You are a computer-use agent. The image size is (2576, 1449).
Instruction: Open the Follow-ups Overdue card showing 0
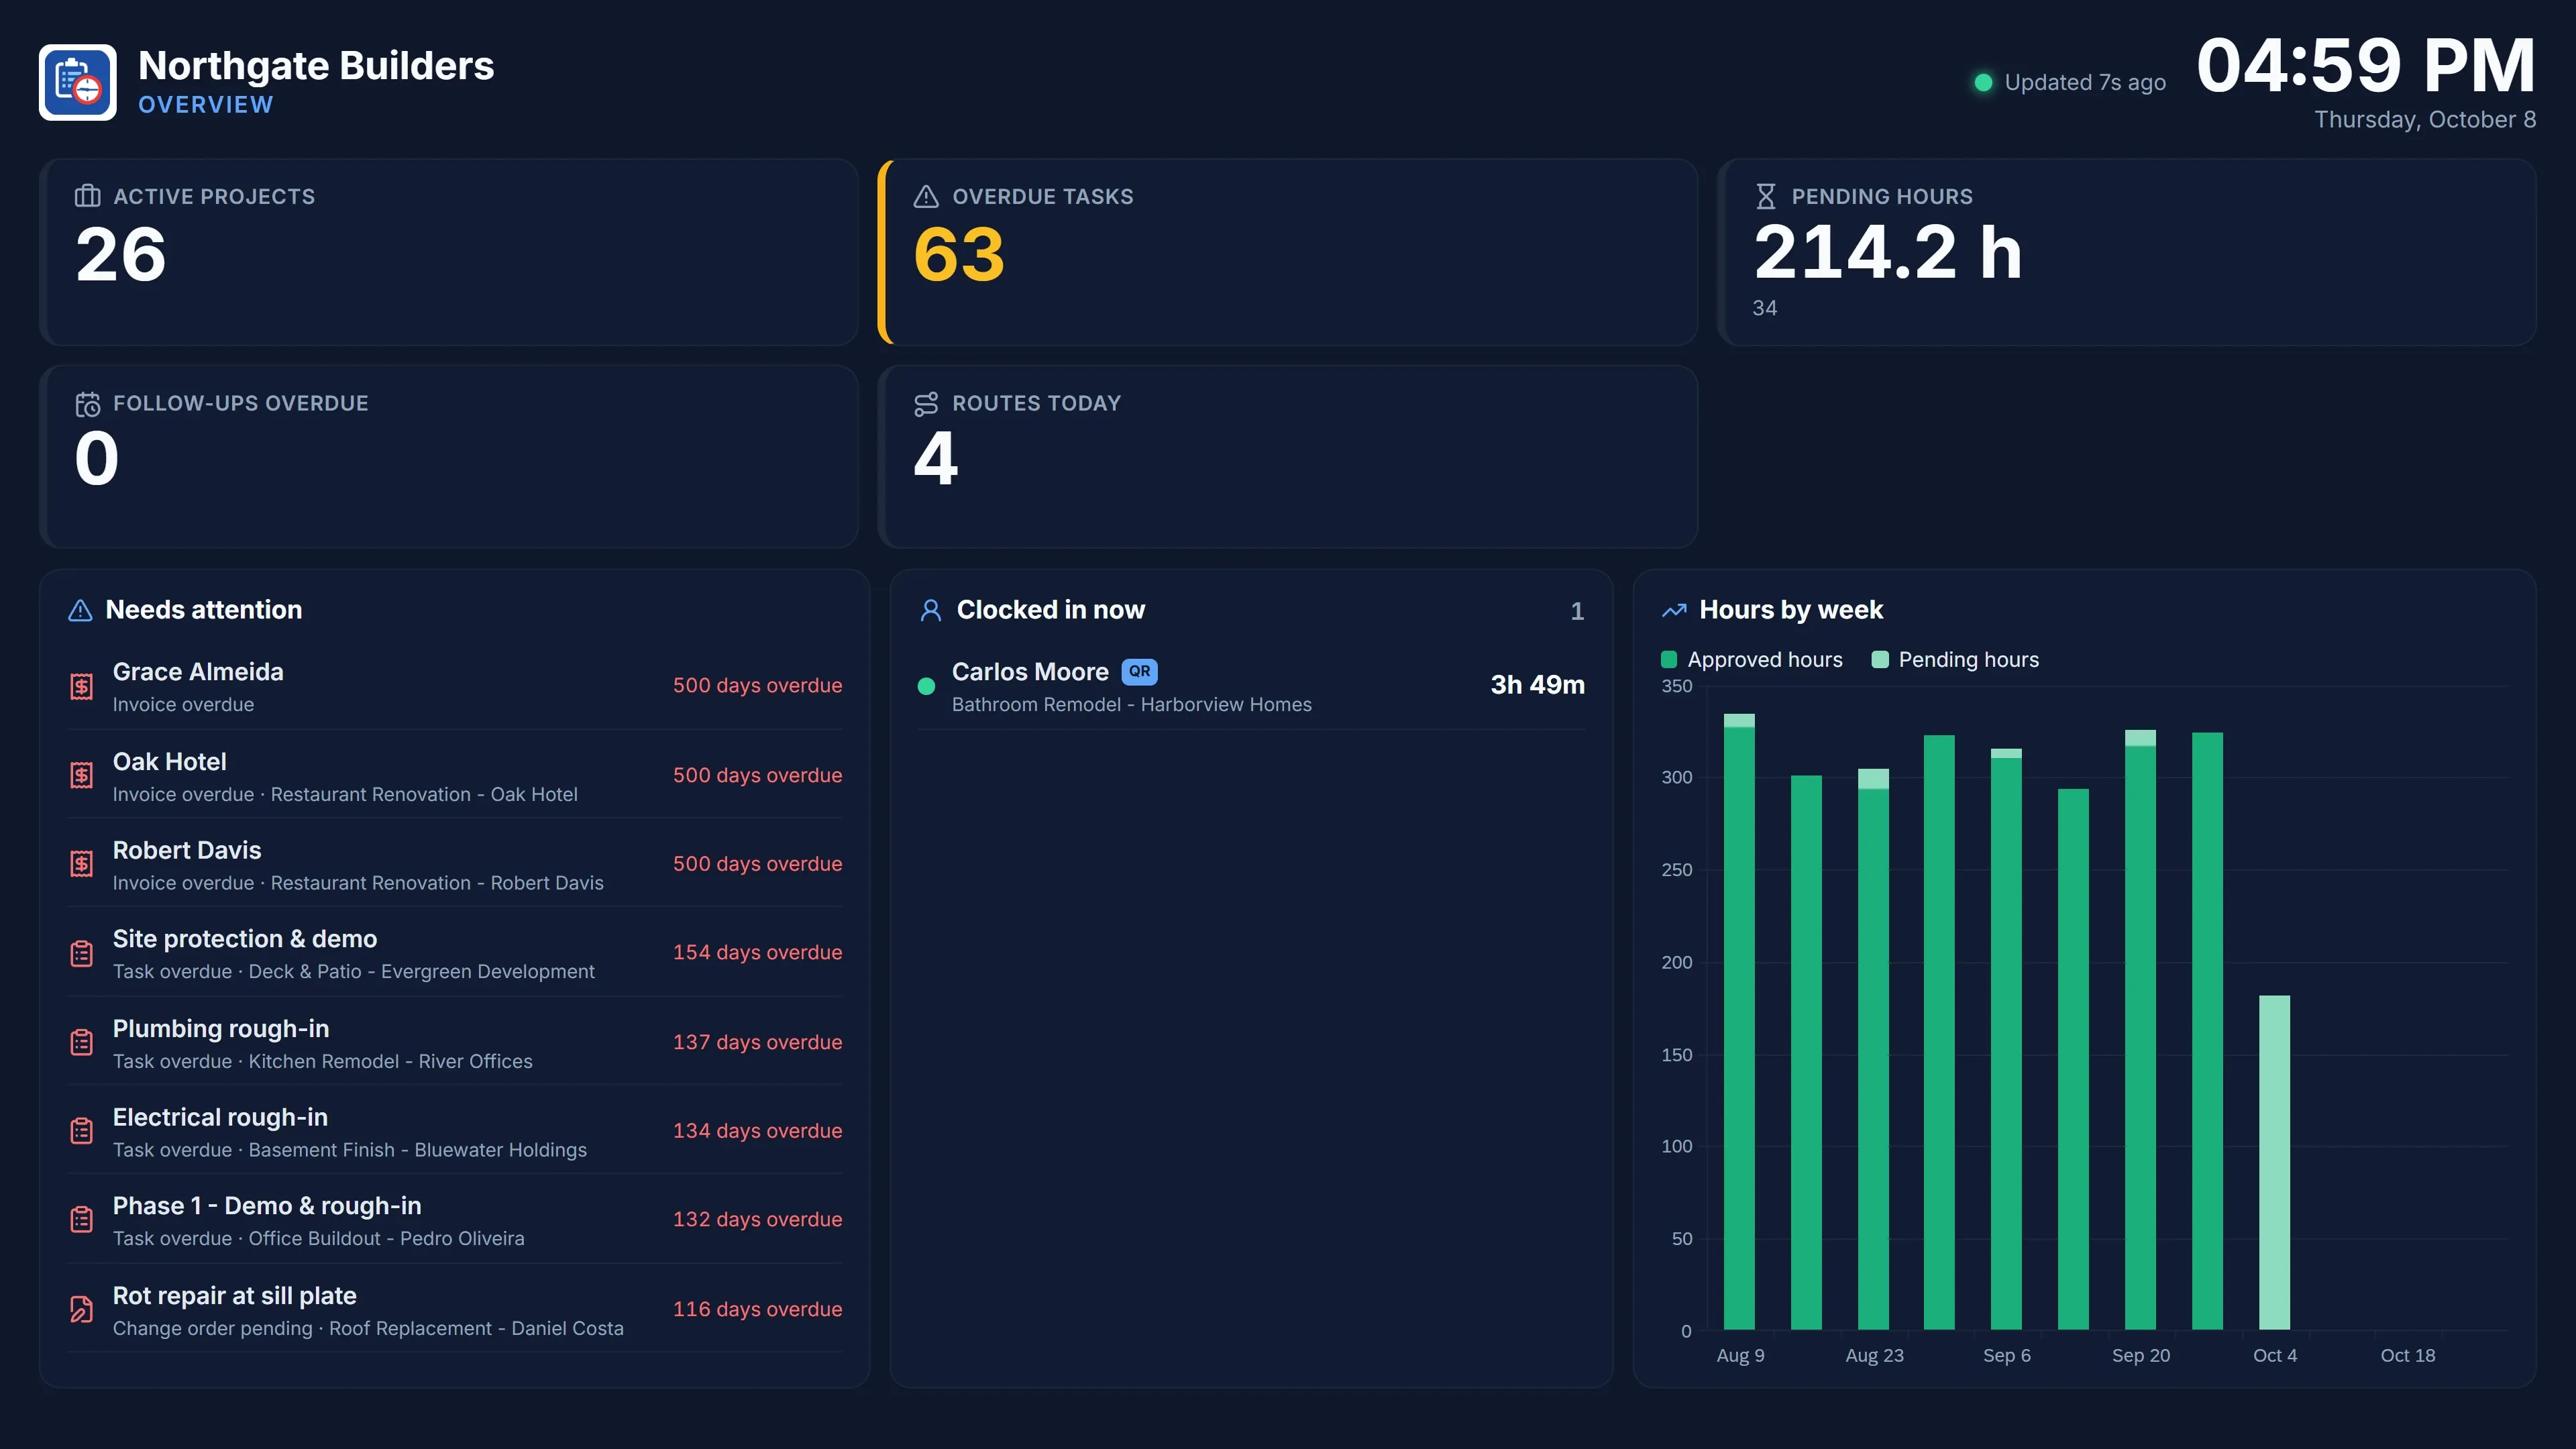pos(449,456)
